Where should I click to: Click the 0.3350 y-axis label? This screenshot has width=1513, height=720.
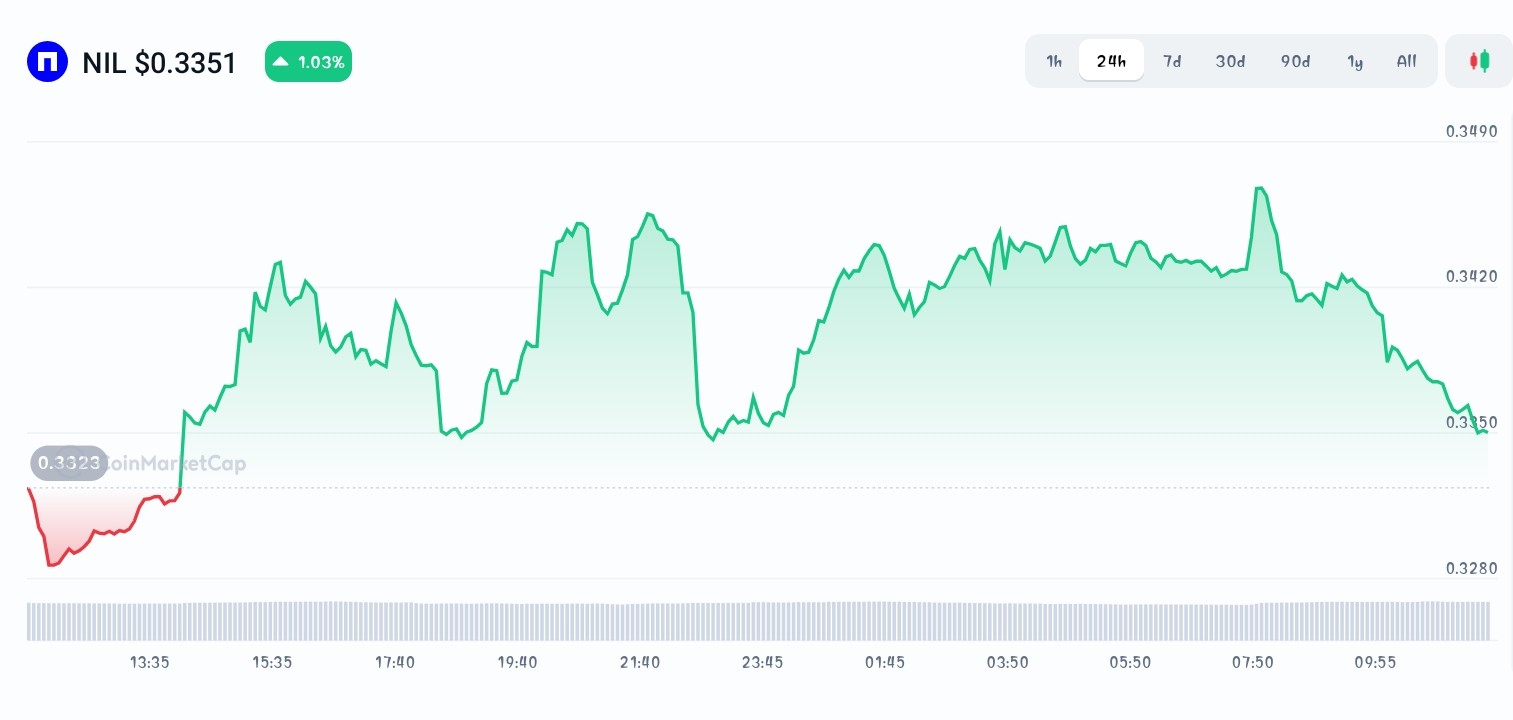click(1471, 423)
